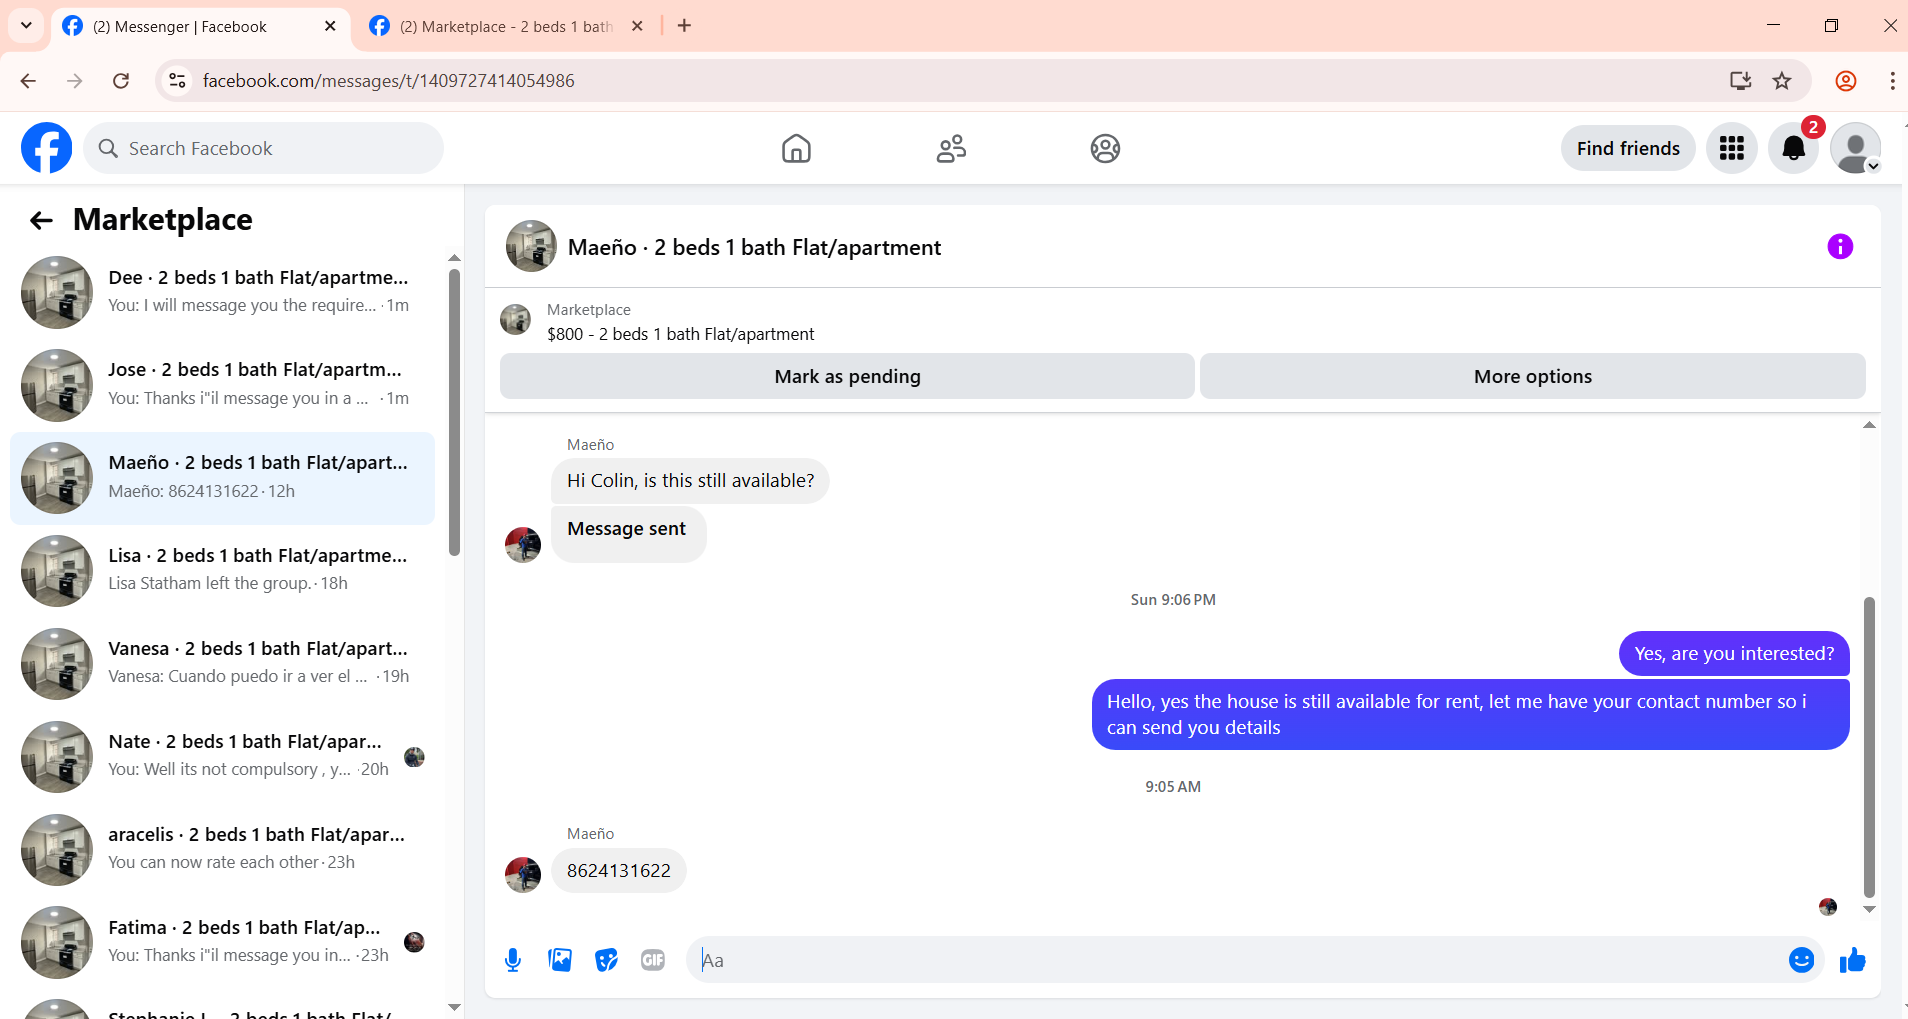
Task: Reload the page with the refresh icon
Action: tap(121, 81)
